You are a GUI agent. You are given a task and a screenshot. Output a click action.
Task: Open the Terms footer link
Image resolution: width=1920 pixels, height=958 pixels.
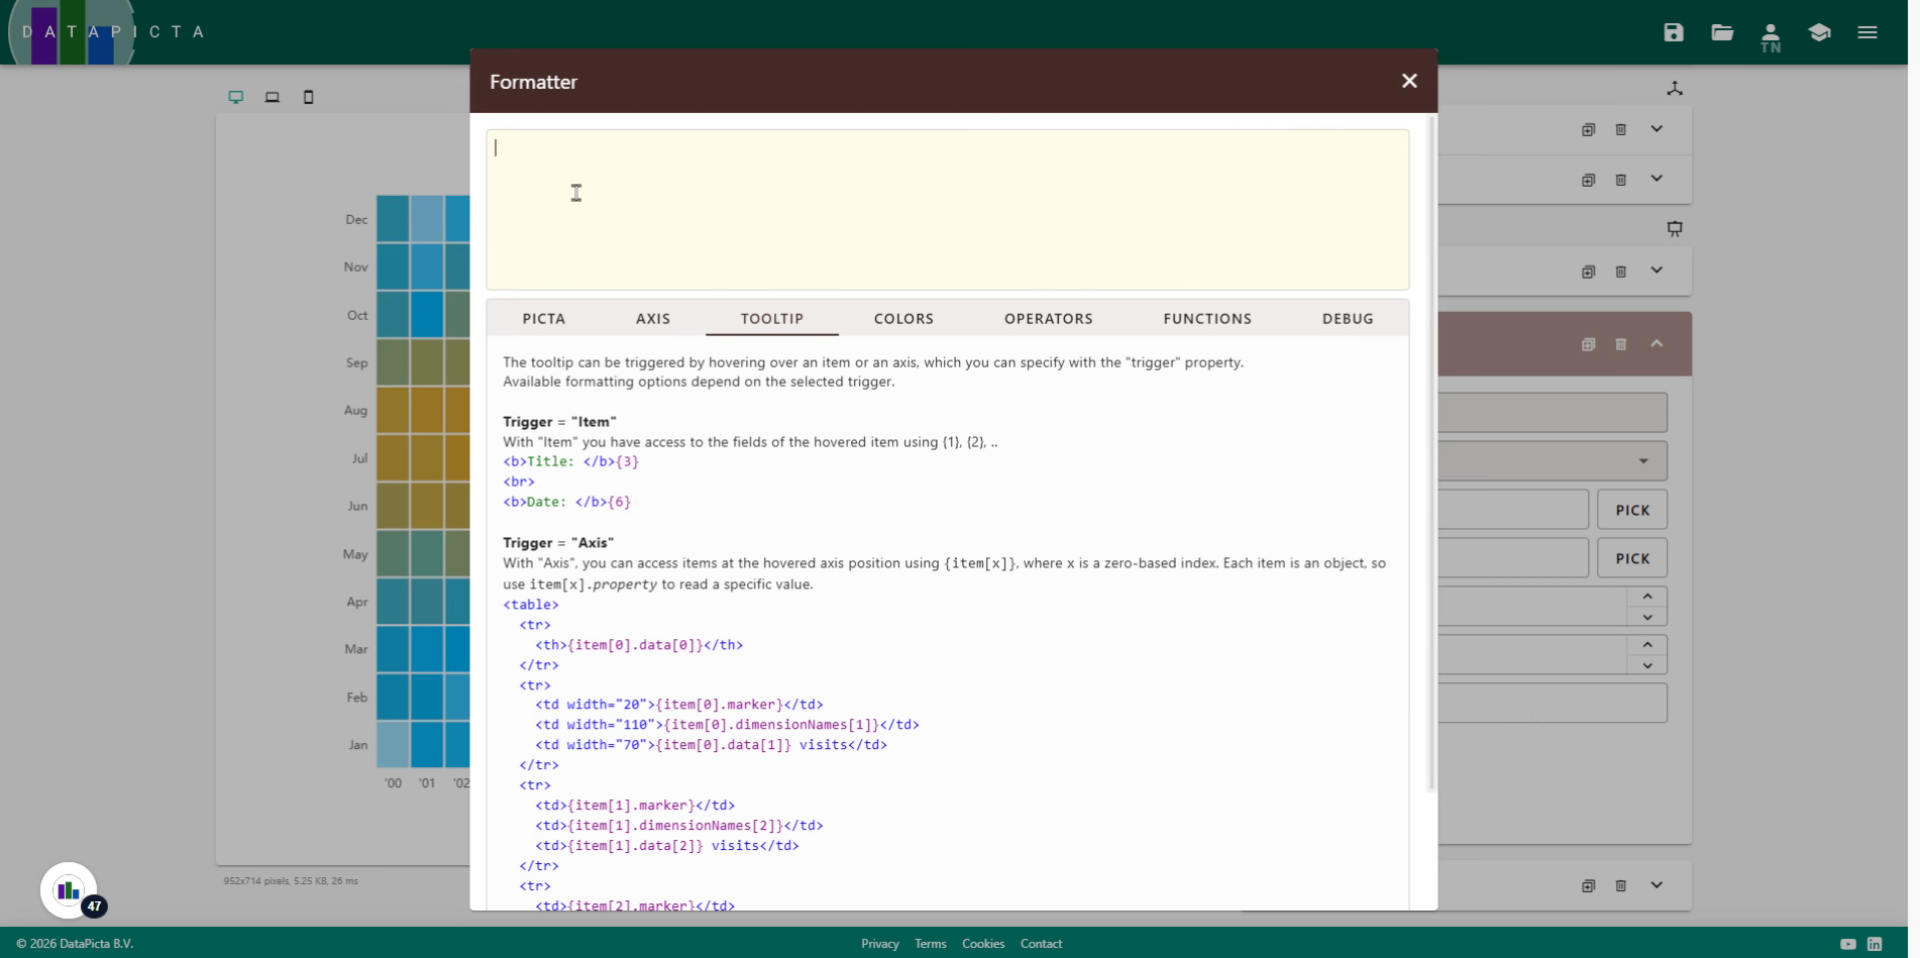(x=930, y=944)
